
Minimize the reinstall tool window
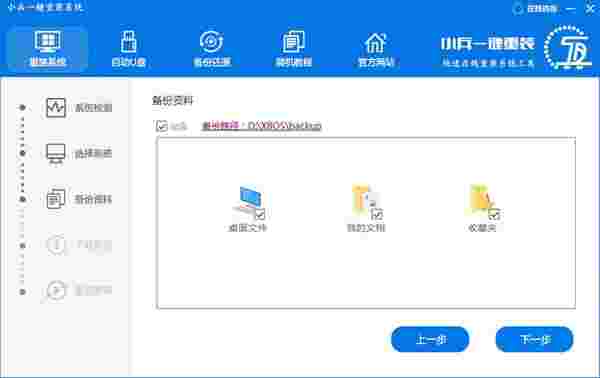click(x=571, y=8)
